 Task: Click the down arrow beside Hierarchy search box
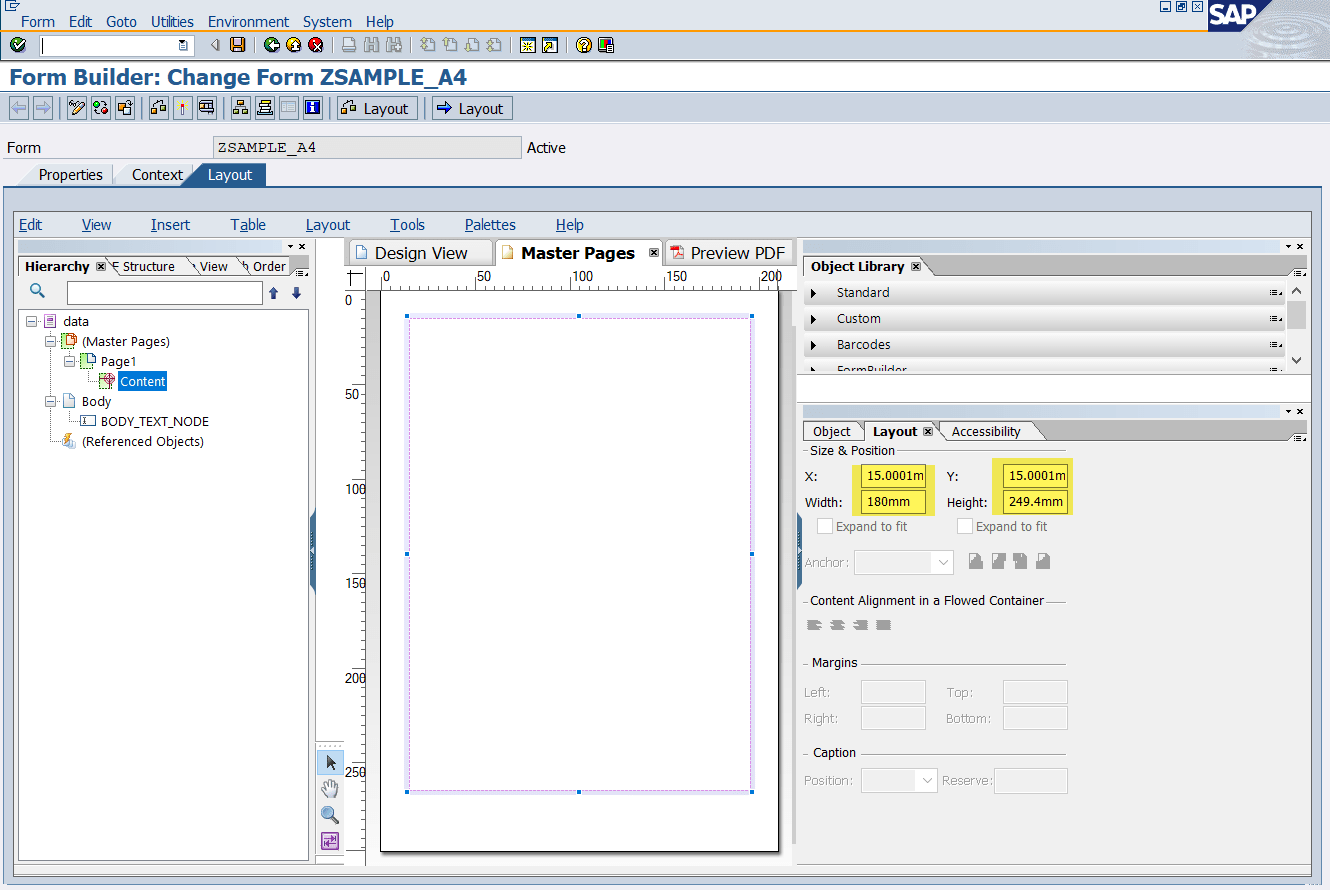point(296,293)
